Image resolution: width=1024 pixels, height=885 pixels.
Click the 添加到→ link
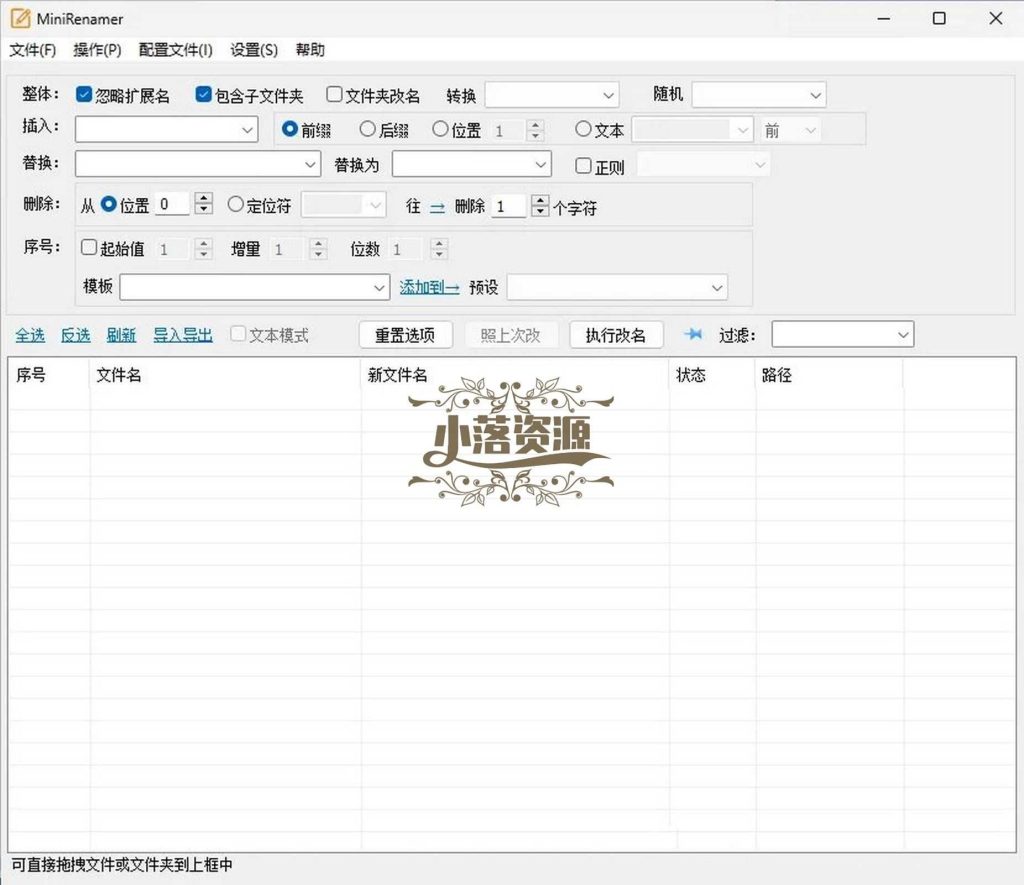[429, 287]
